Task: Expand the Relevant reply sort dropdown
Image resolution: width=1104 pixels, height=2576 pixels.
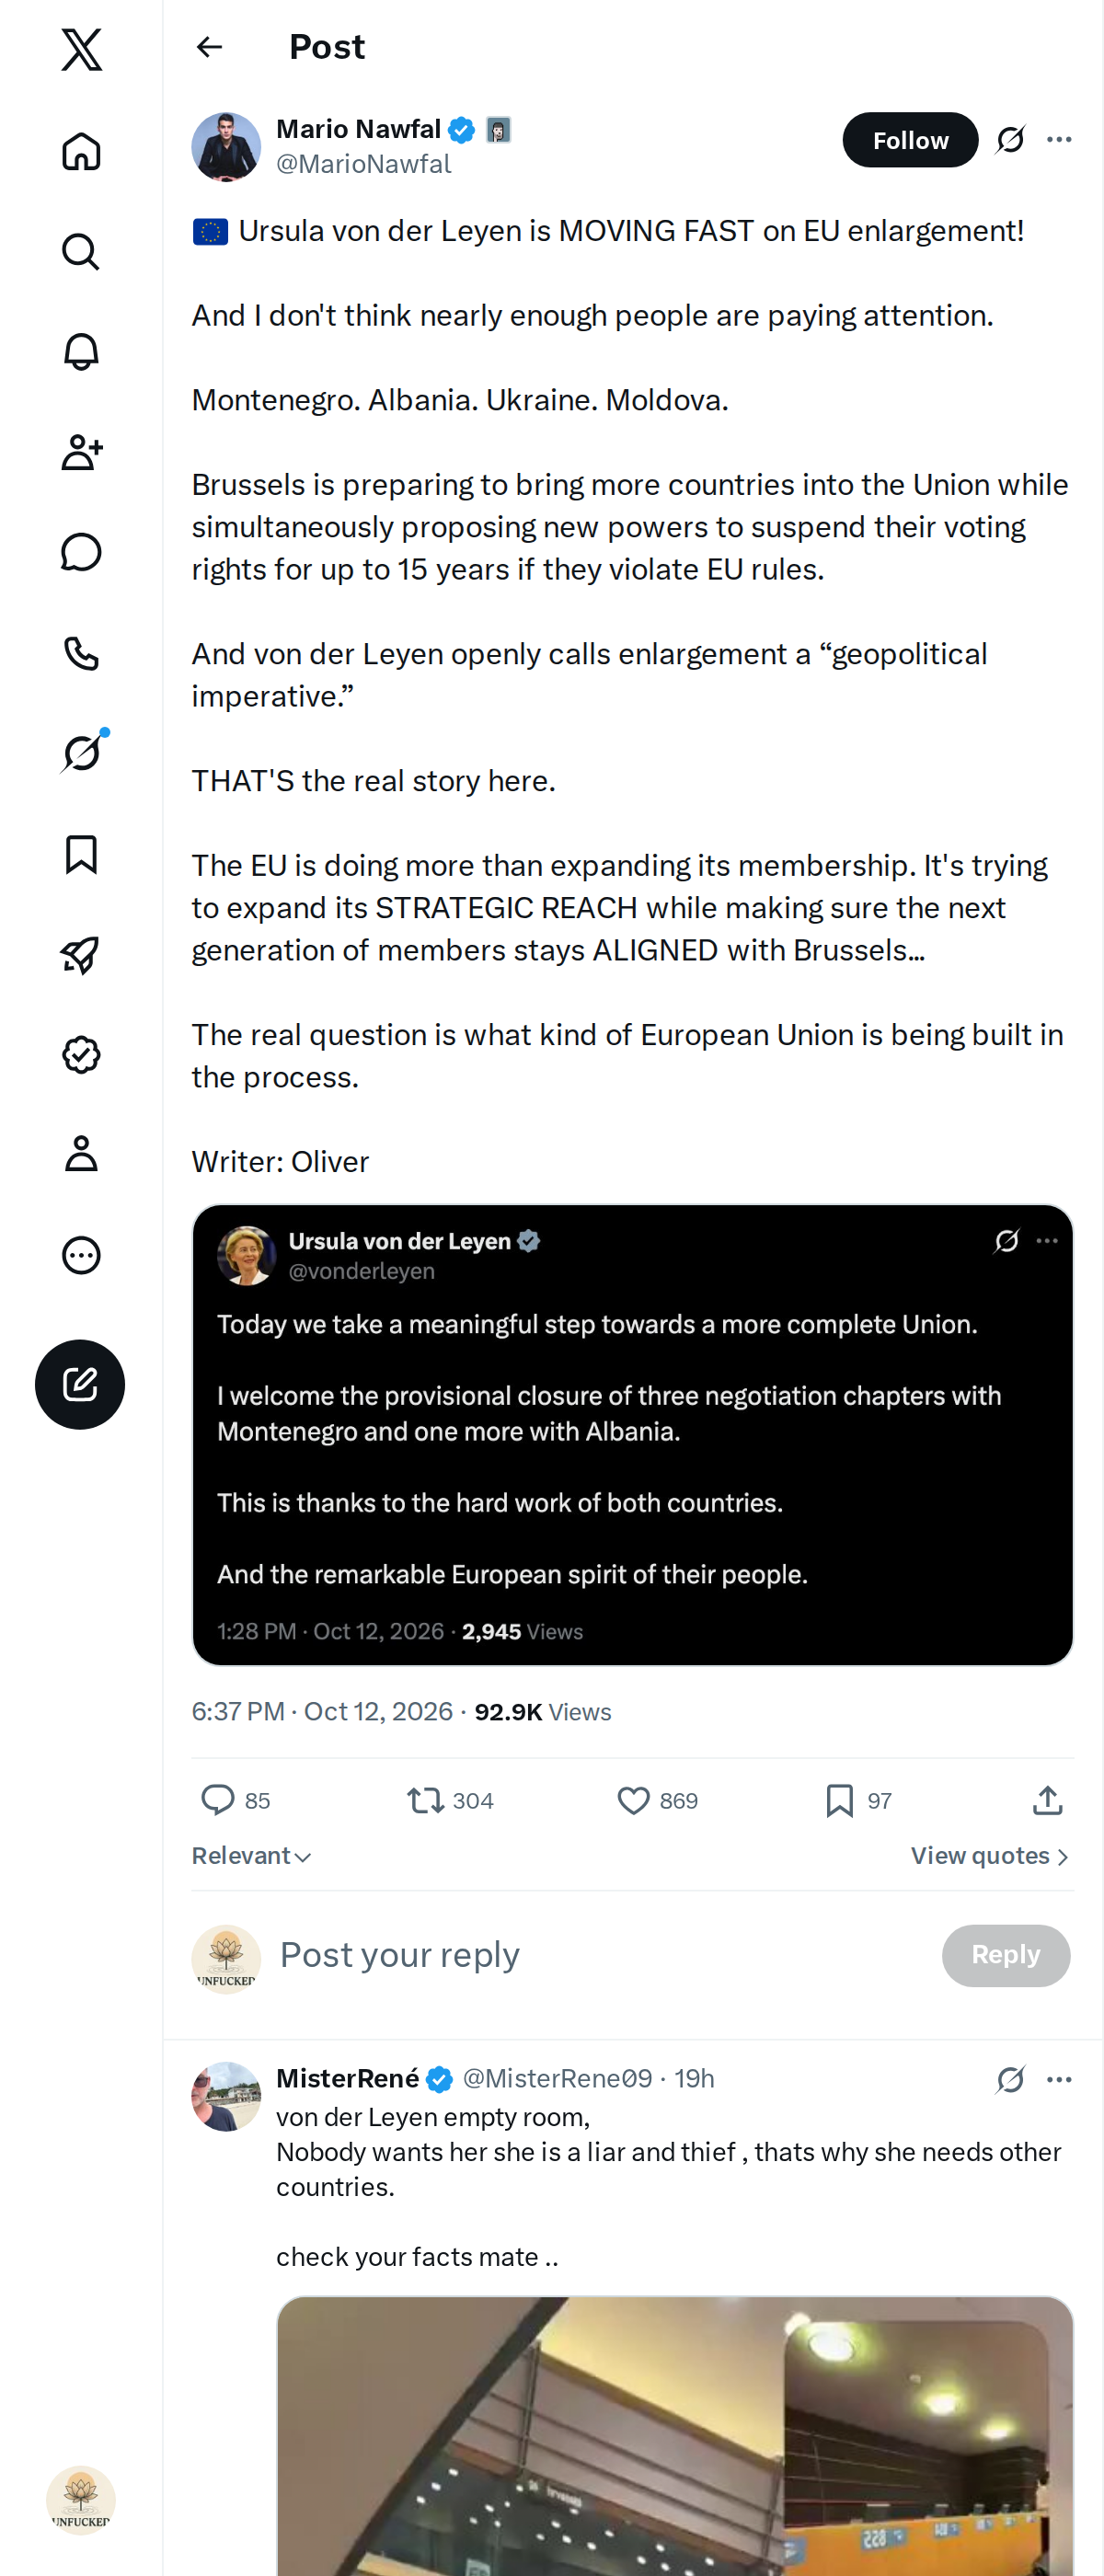Action: pos(251,1856)
